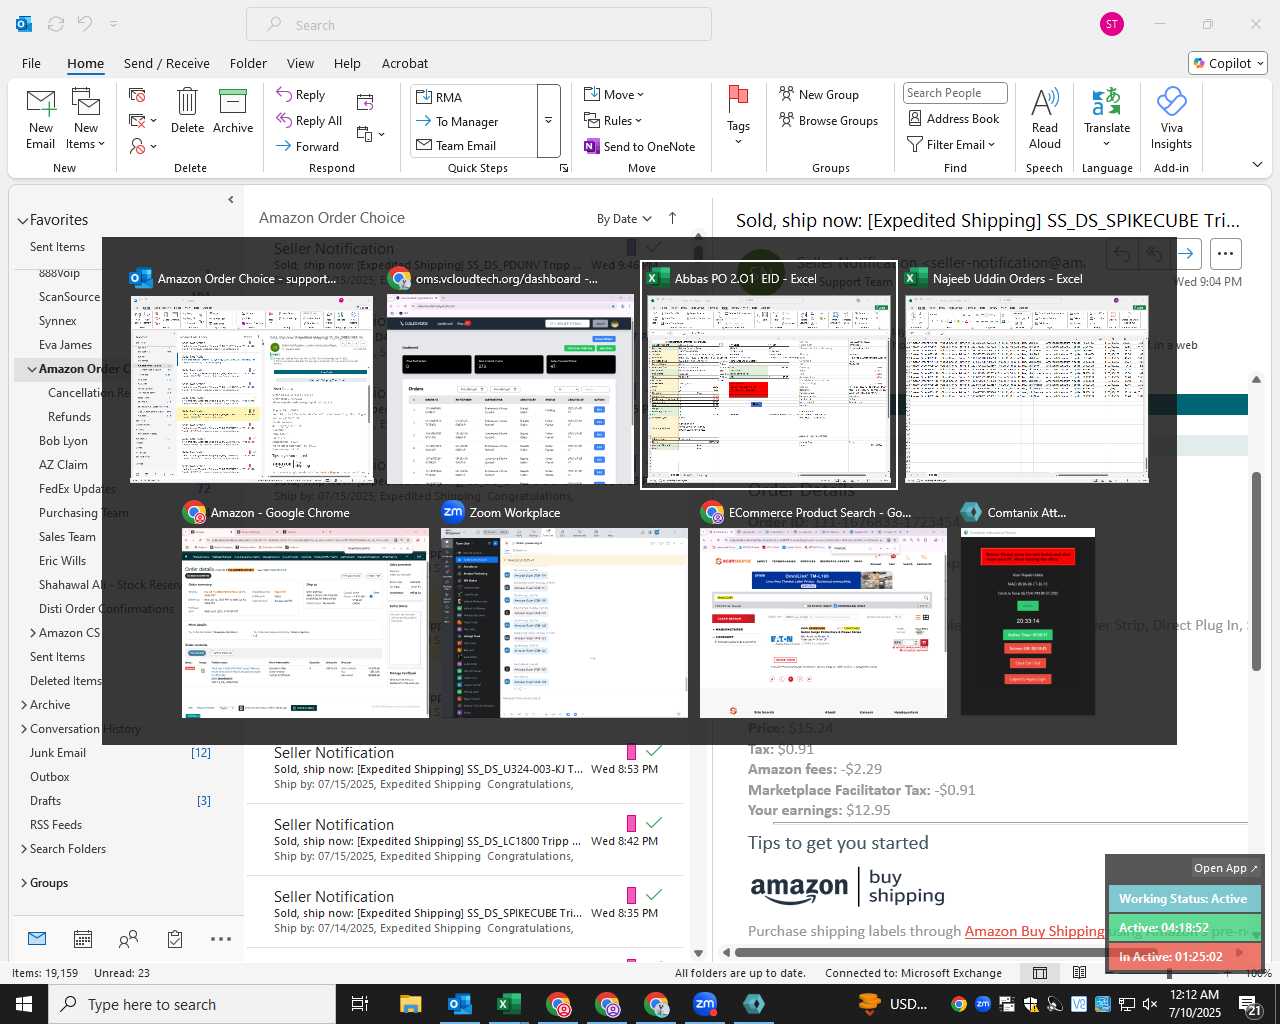Screen dimensions: 1280x1024
Task: Click the Amazon Buy Shipping link
Action: (1034, 931)
